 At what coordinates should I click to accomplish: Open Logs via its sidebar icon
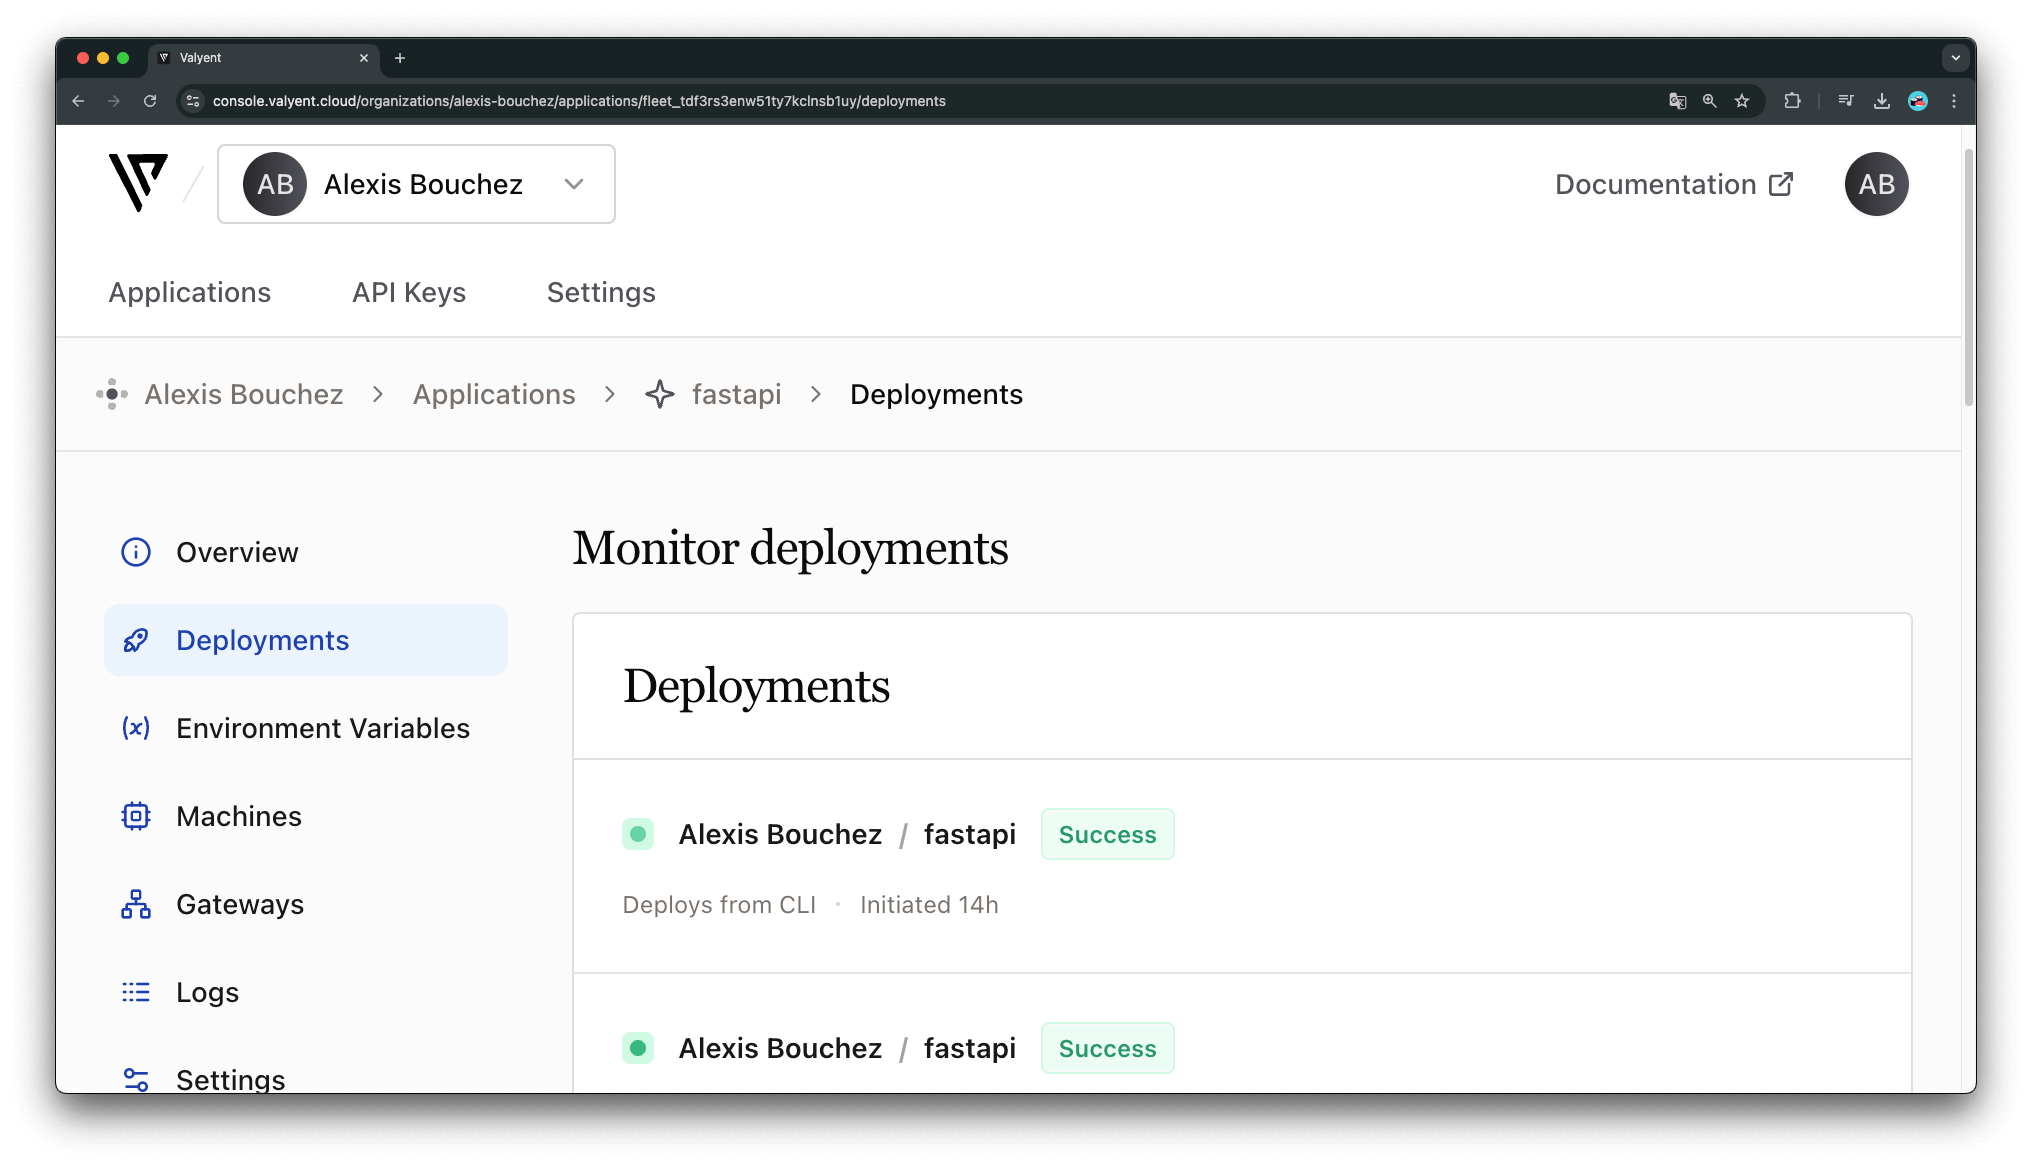(136, 992)
